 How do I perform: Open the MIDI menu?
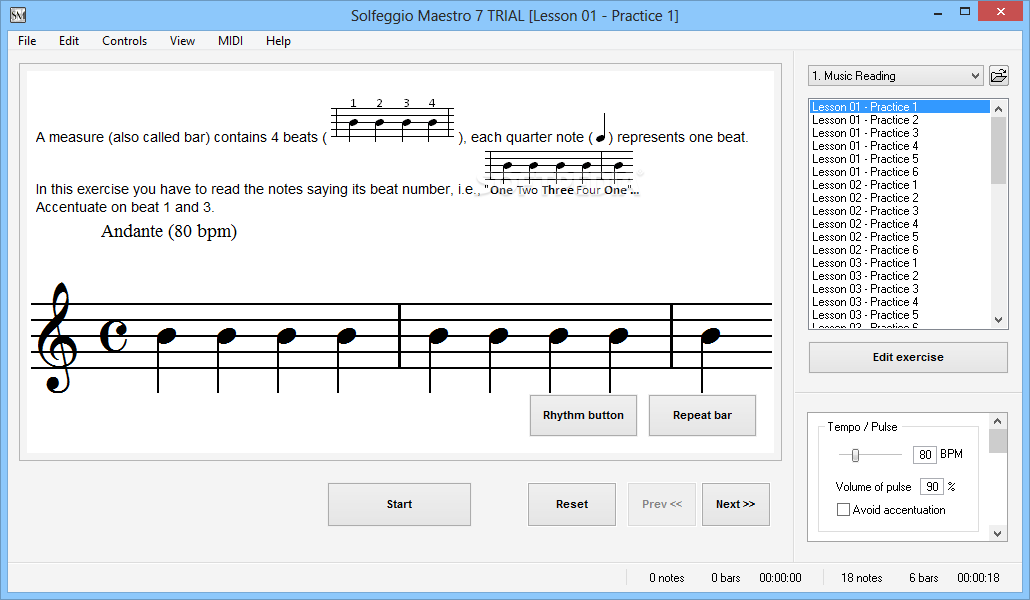coord(231,41)
